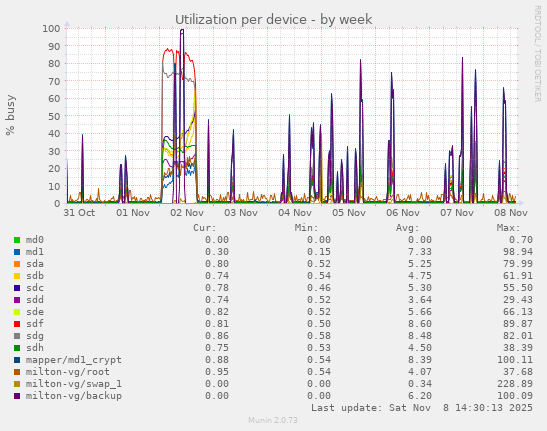Click the 03 Nov date label
Screen dimensions: 547x431
click(x=241, y=213)
